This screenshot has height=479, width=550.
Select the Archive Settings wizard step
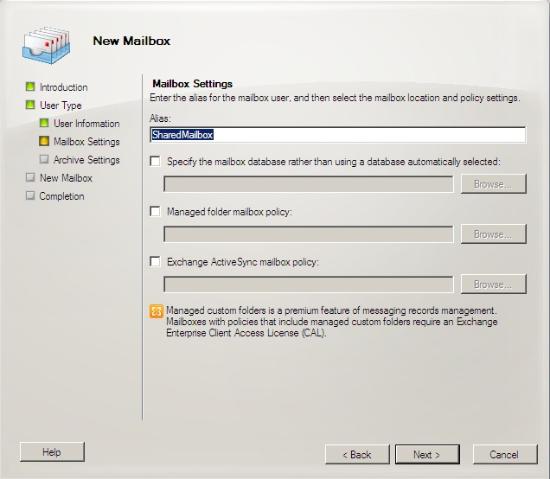pyautogui.click(x=87, y=160)
